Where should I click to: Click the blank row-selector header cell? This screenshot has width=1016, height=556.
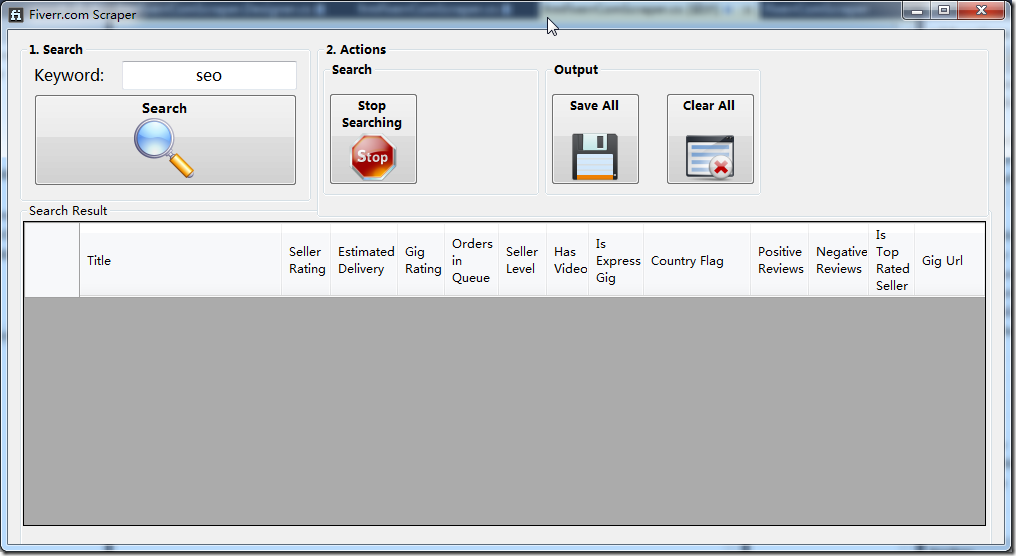tap(52, 261)
